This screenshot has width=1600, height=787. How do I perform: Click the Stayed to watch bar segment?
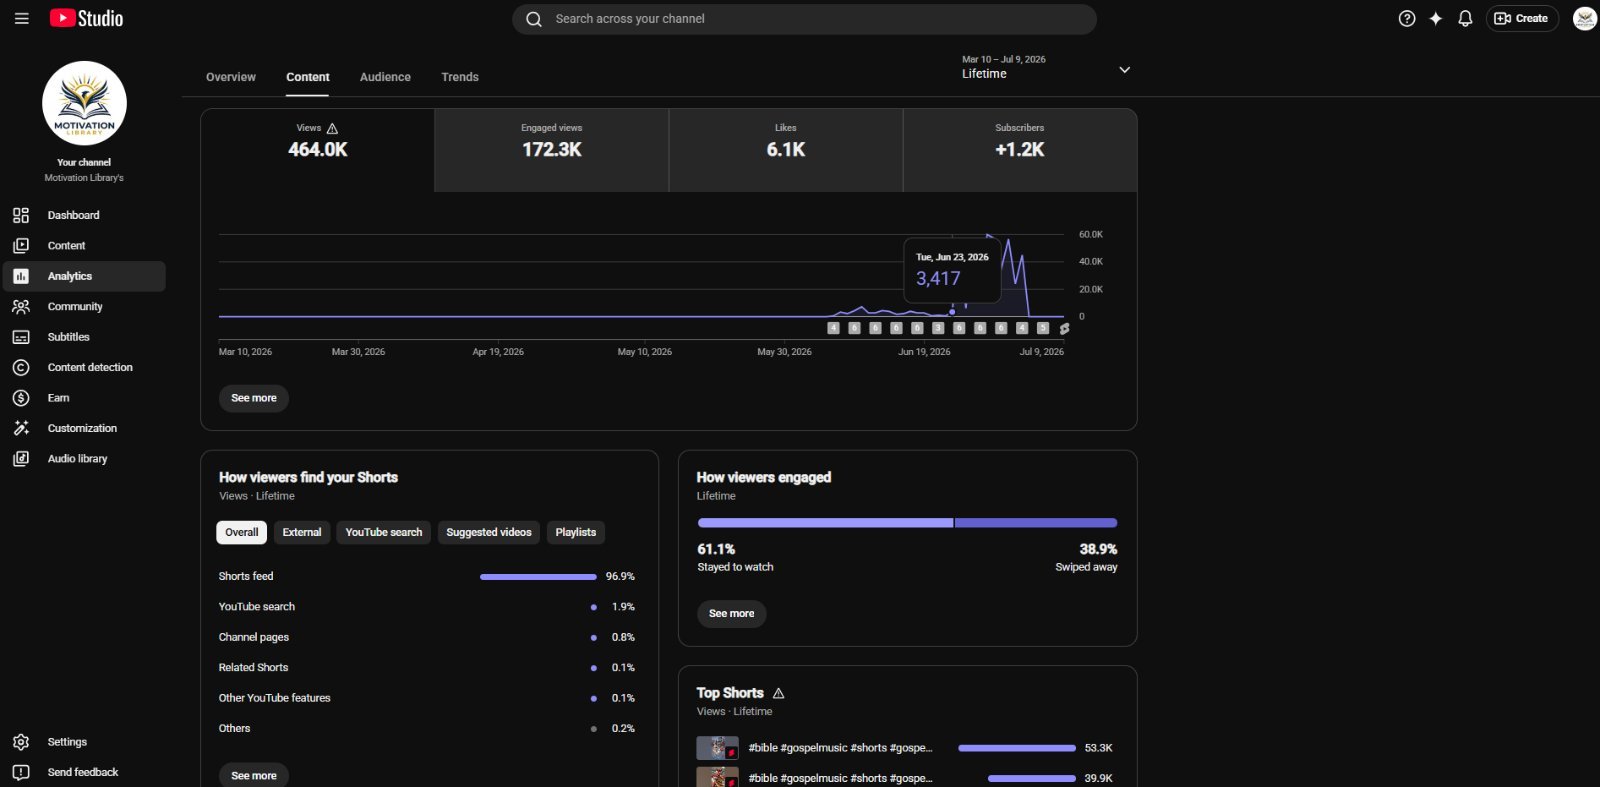[825, 523]
